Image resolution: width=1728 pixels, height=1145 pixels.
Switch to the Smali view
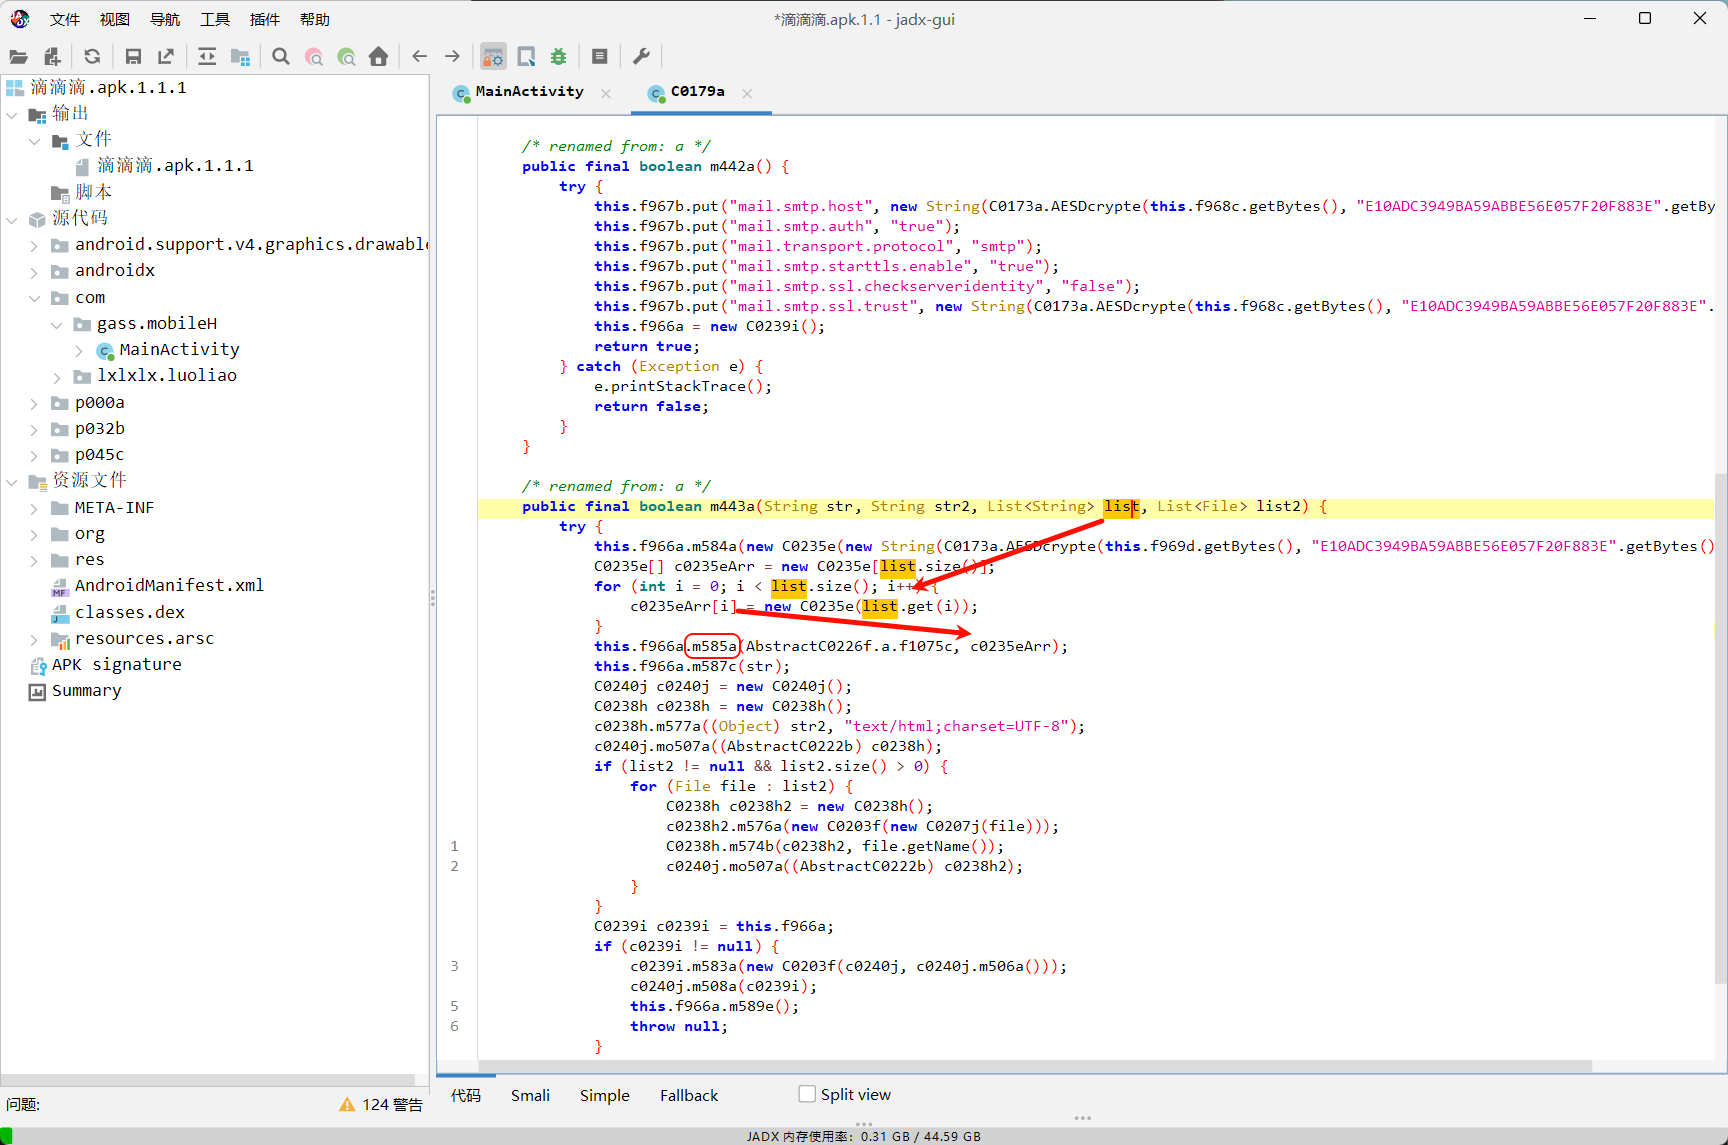530,1095
